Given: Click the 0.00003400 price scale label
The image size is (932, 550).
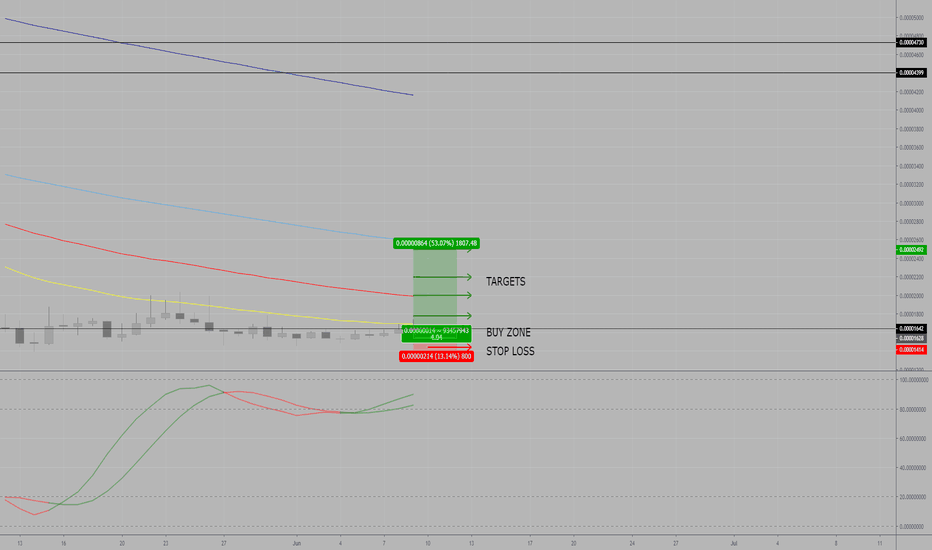Looking at the screenshot, I should [911, 166].
